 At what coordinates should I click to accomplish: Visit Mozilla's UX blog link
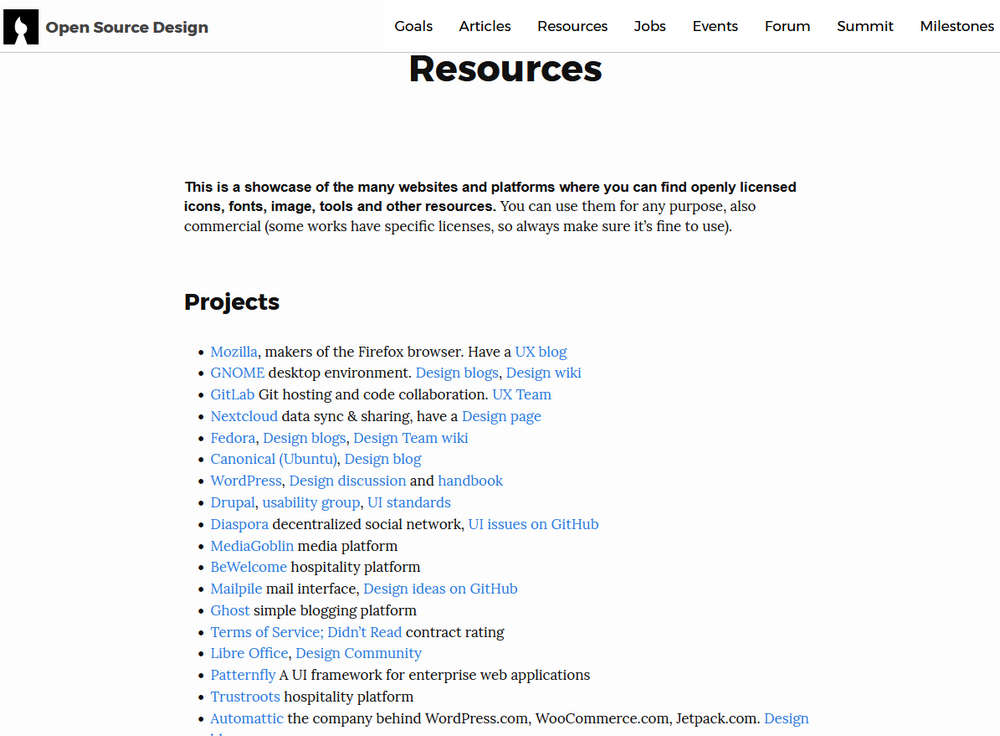tap(541, 351)
